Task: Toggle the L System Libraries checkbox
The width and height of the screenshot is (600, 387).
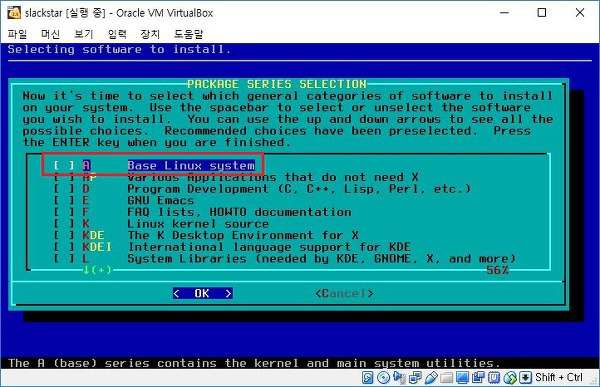Action: click(x=64, y=259)
